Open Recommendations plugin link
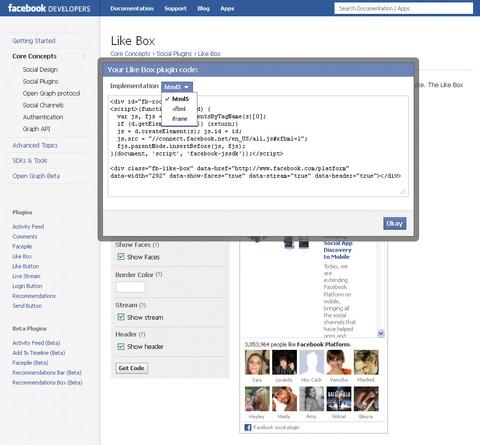This screenshot has width=480, height=445. 34,296
